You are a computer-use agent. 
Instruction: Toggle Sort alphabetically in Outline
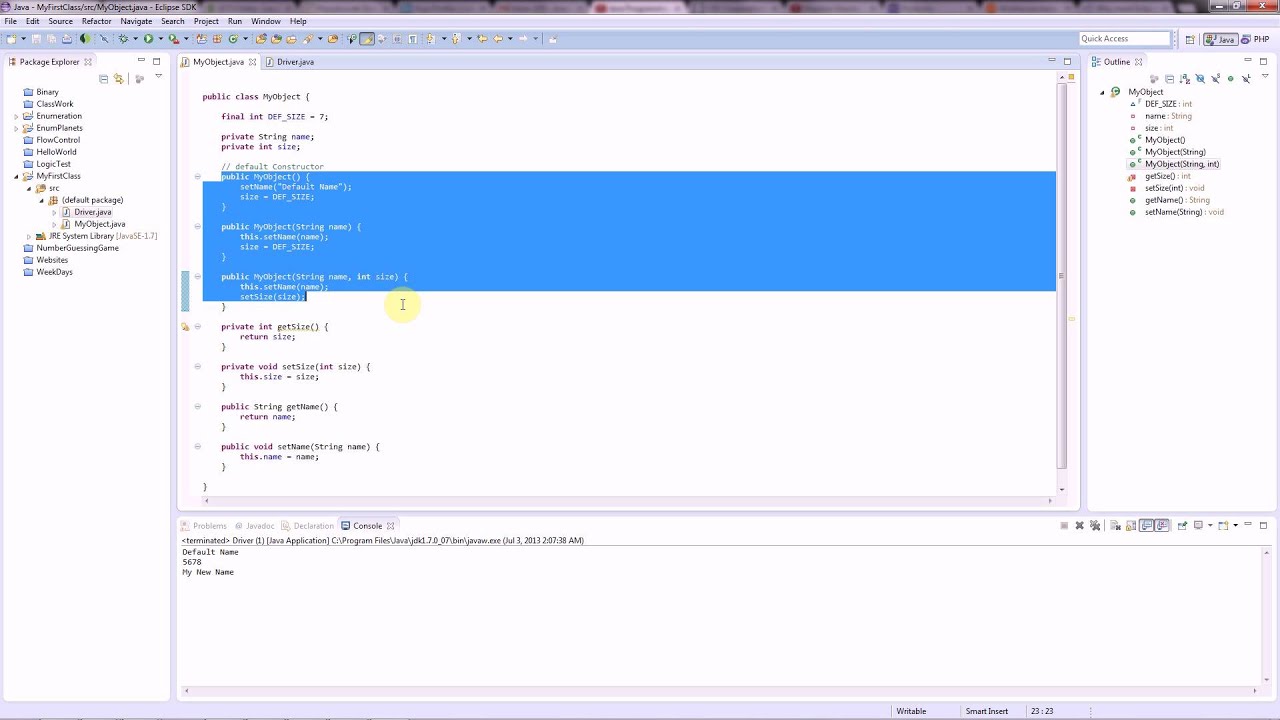click(x=1185, y=79)
